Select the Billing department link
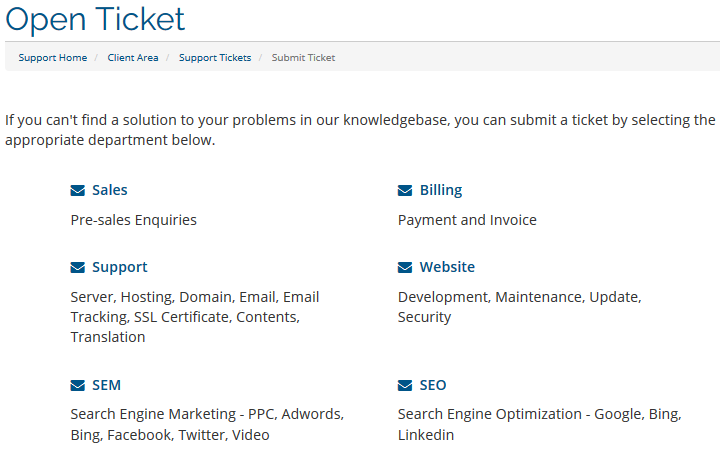720x457 pixels. click(440, 190)
